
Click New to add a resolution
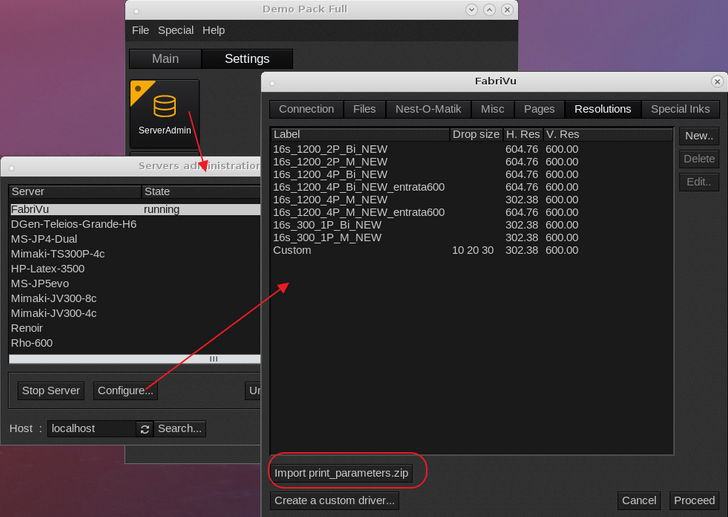click(698, 135)
